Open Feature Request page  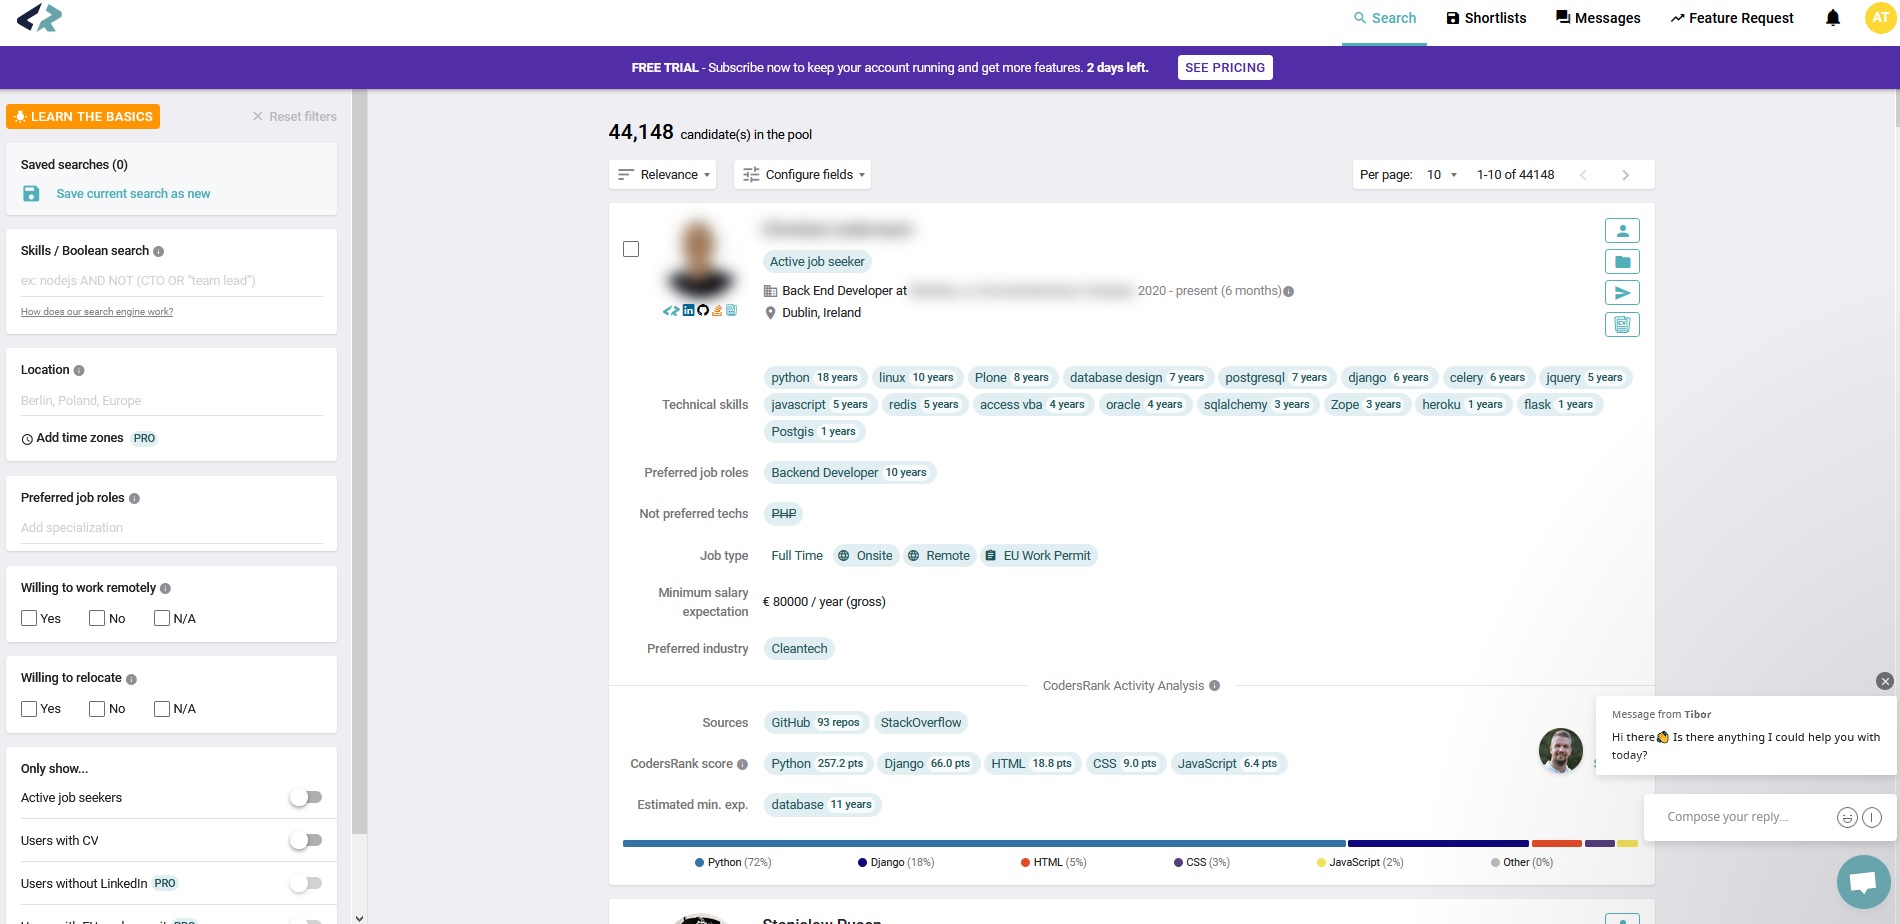click(1732, 18)
